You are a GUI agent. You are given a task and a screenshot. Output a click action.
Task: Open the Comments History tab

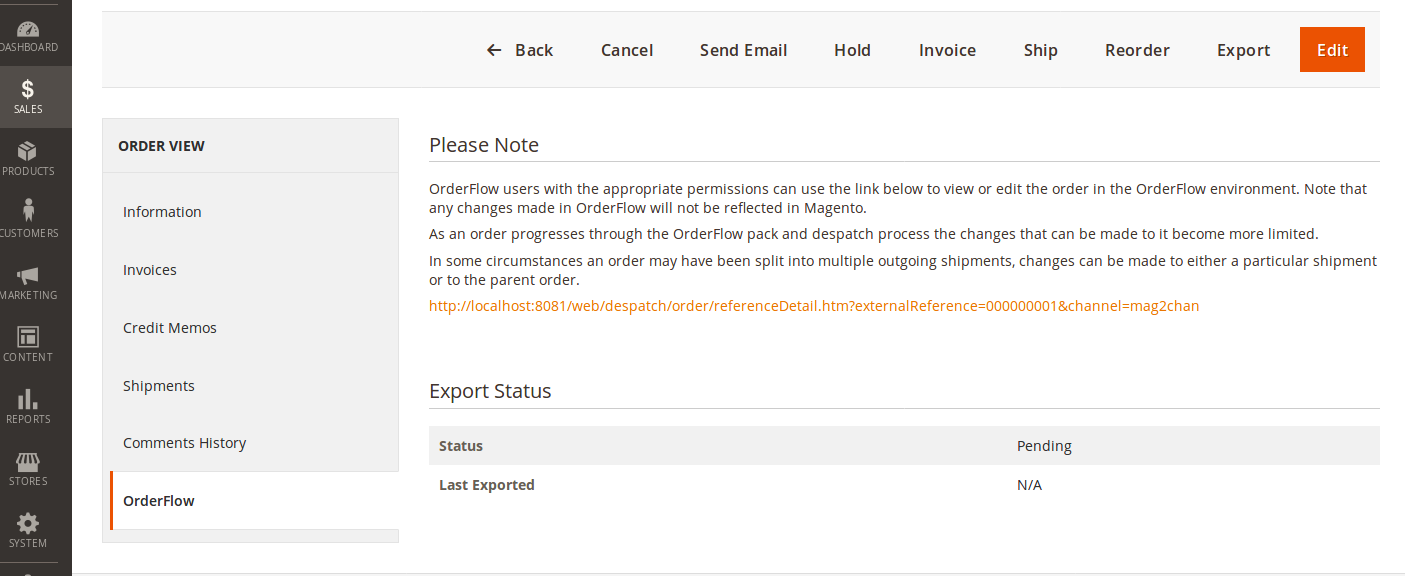click(185, 442)
